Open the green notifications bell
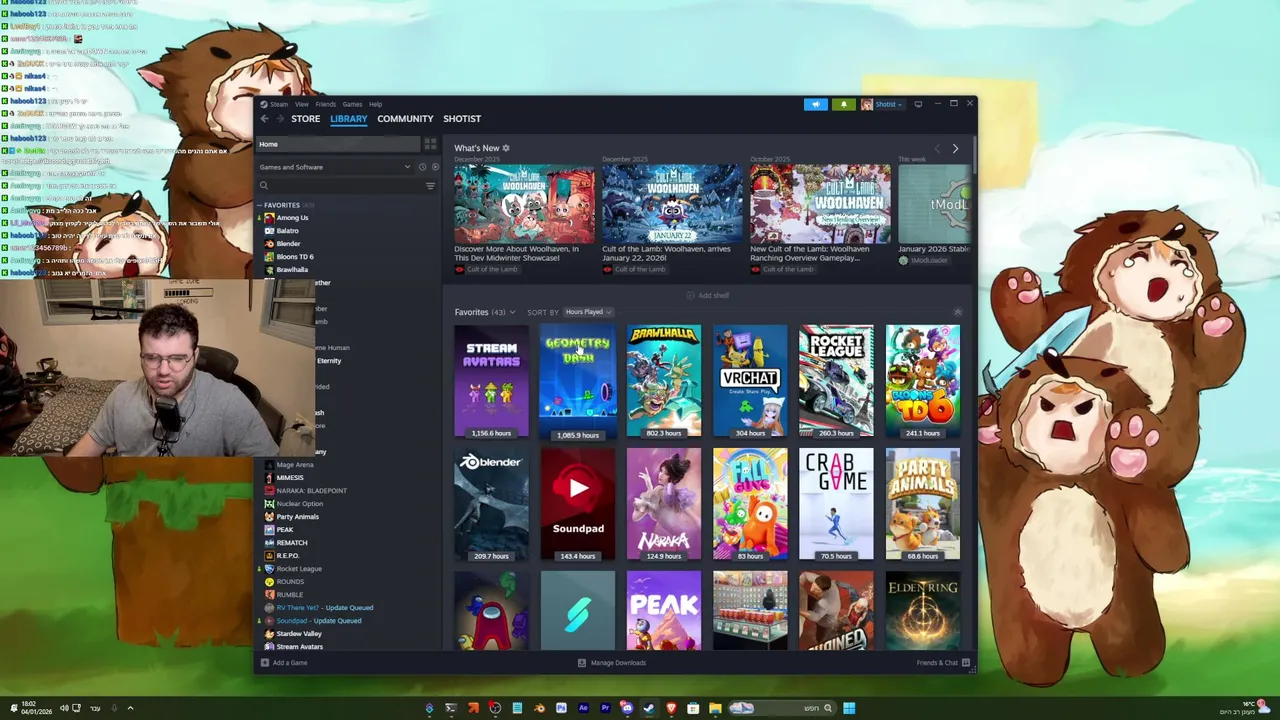Viewport: 1280px width, 720px height. (x=843, y=104)
